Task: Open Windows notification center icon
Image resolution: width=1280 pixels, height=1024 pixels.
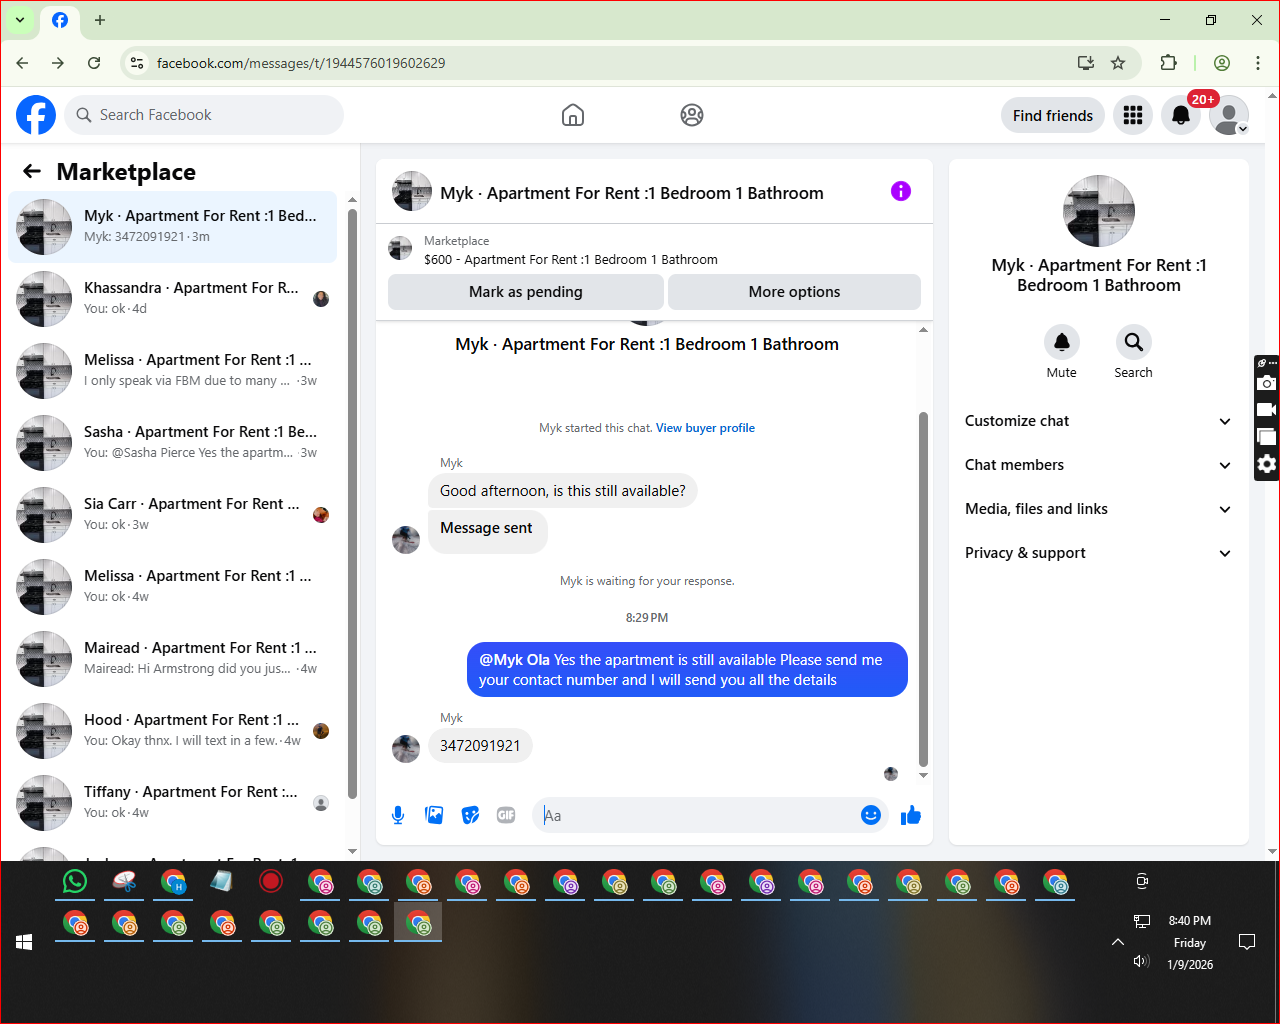Action: pyautogui.click(x=1247, y=942)
